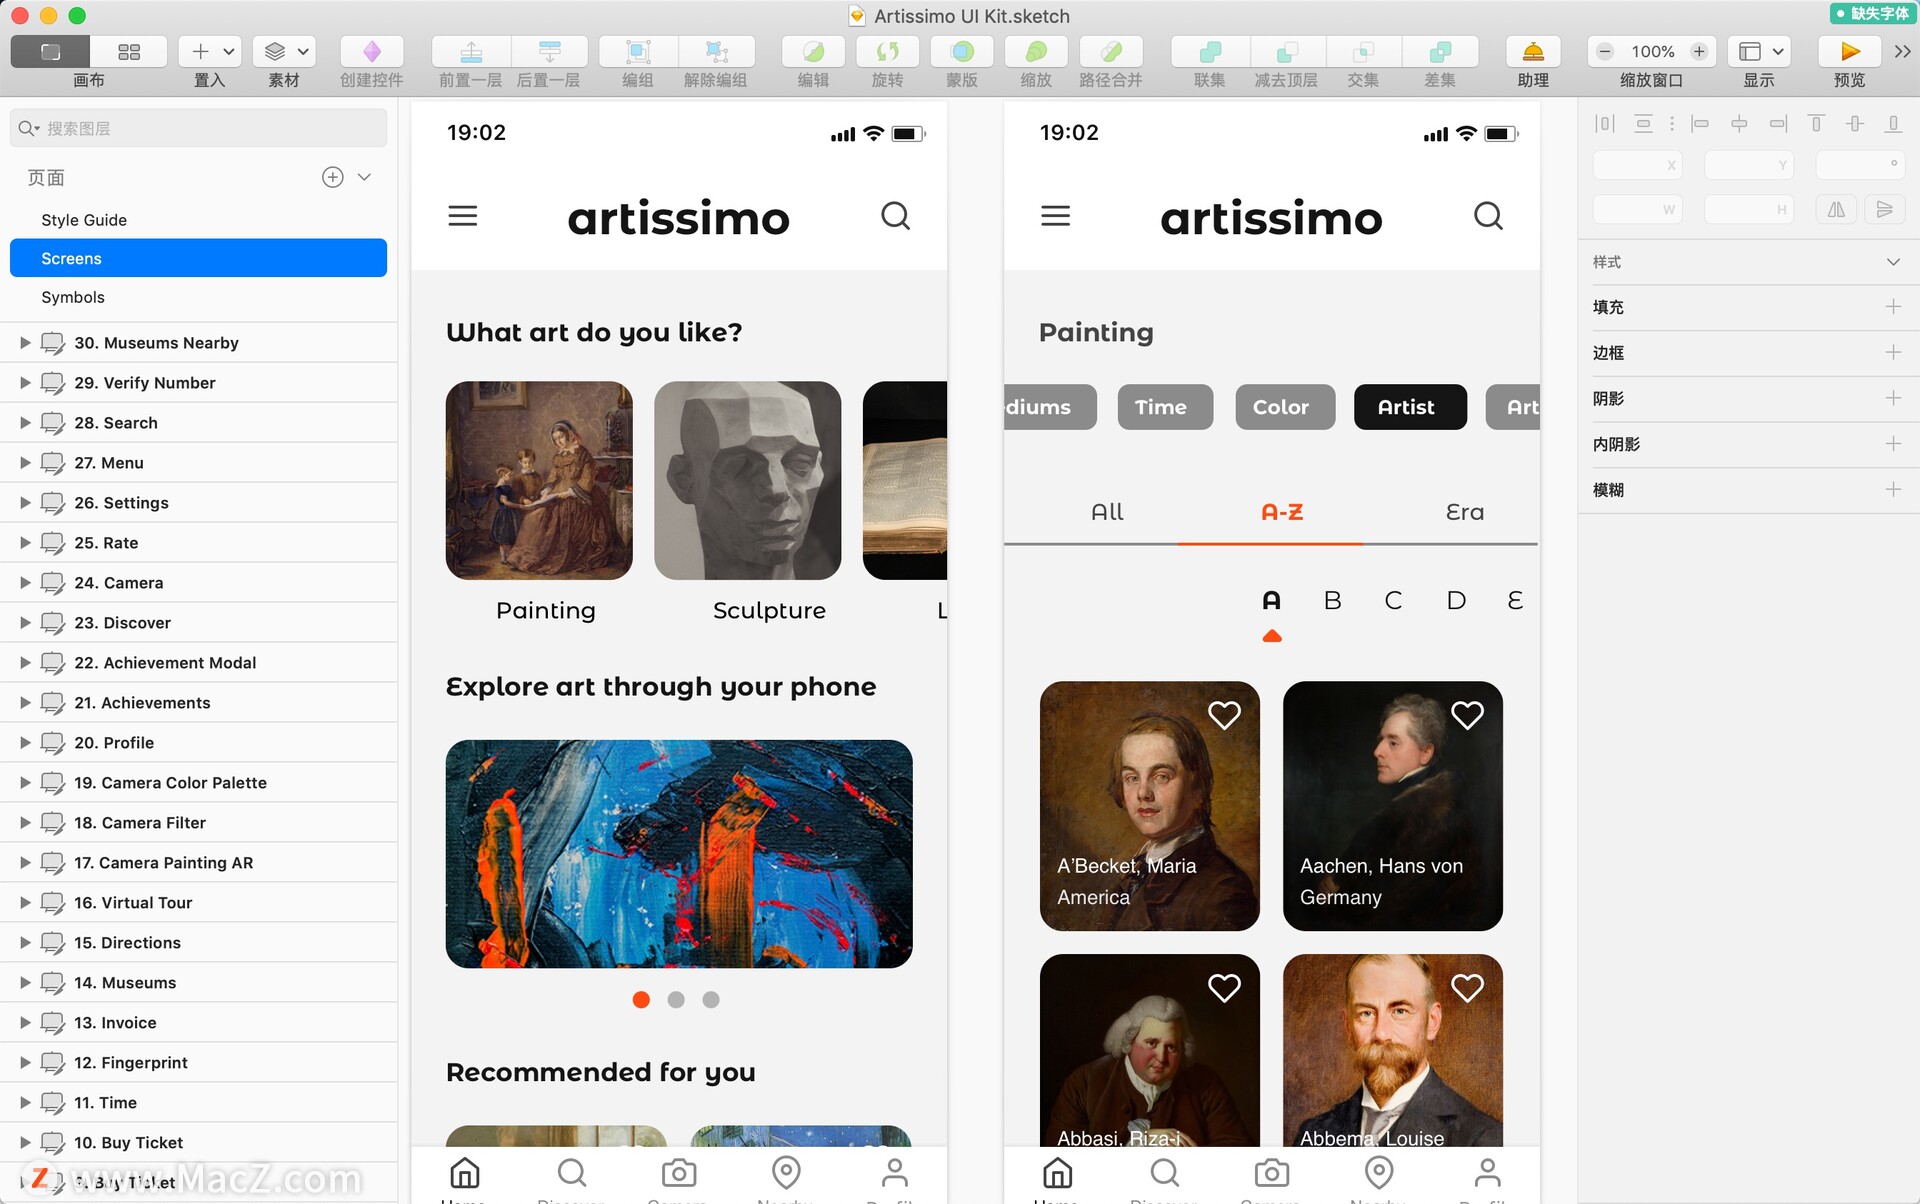The height and width of the screenshot is (1204, 1920).
Task: Add a new page with plus icon
Action: pos(333,177)
